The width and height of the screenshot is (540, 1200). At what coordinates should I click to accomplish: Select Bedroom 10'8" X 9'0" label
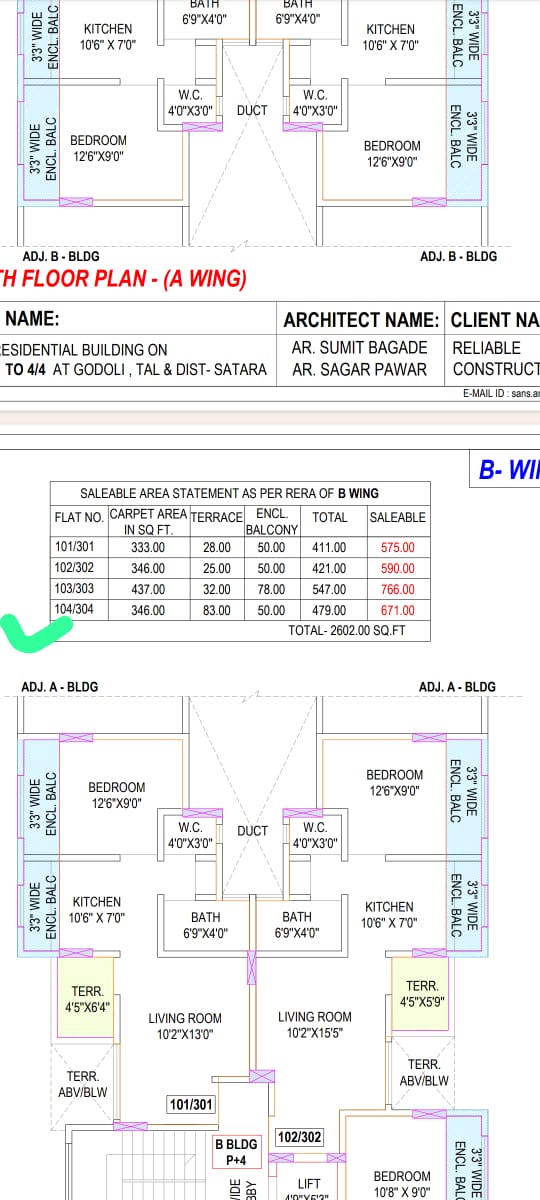(402, 1184)
